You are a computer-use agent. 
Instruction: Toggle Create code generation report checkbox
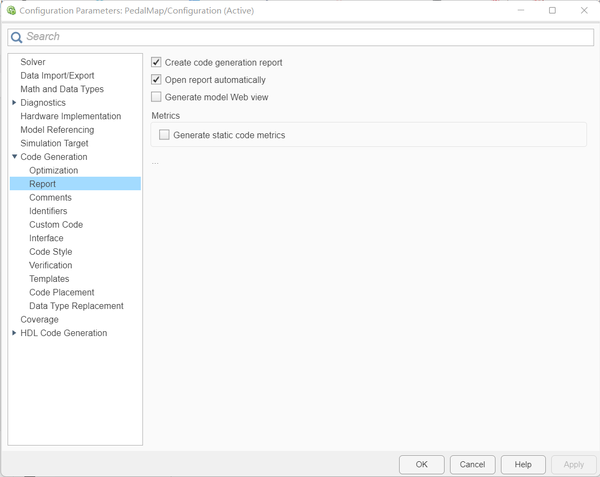[156, 63]
